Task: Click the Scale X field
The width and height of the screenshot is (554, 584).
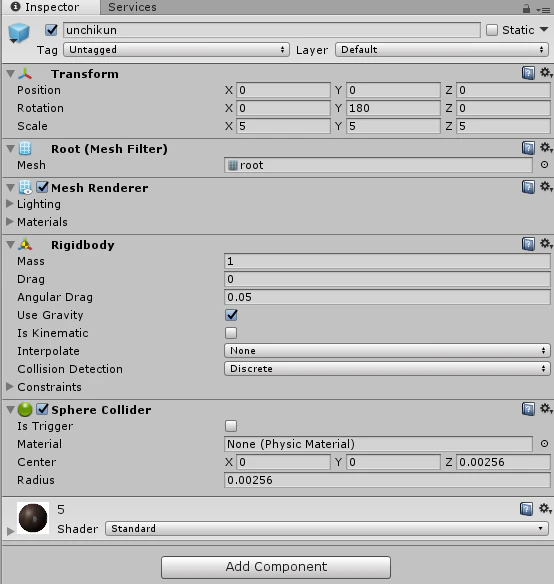Action: 283,126
